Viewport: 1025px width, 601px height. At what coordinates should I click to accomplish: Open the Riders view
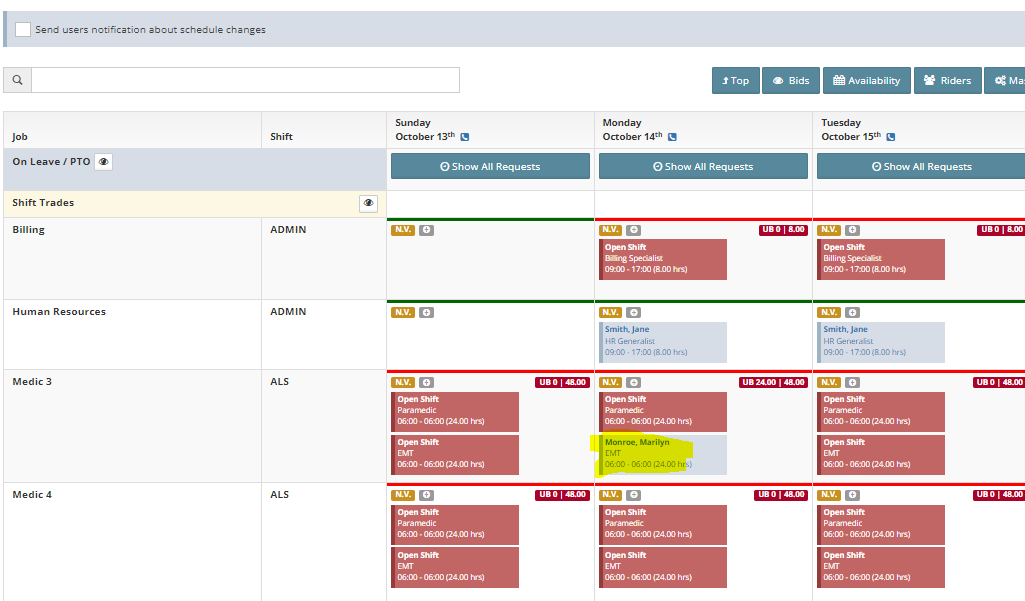tap(947, 81)
